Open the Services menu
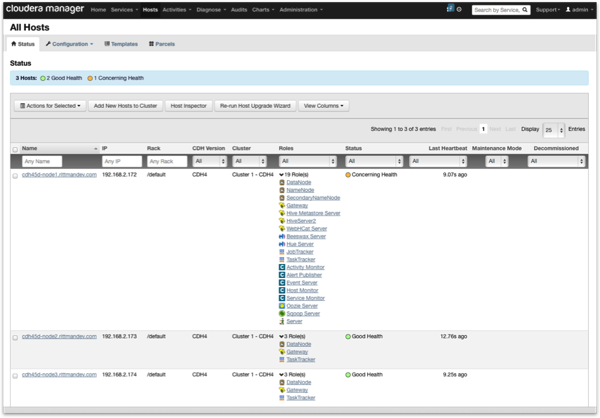This screenshot has width=600, height=418. (124, 10)
